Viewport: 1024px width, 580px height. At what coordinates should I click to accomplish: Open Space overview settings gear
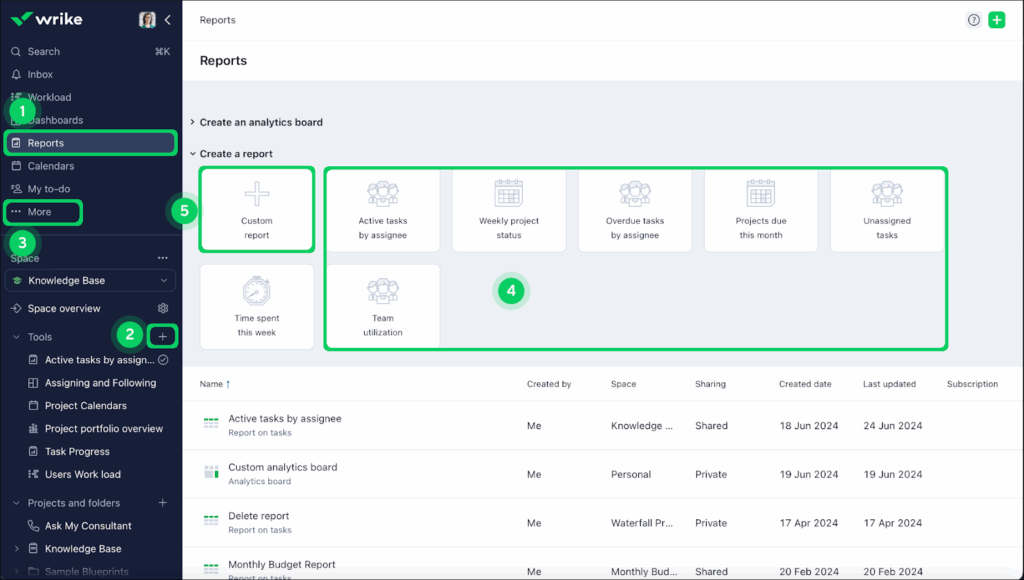pyautogui.click(x=163, y=308)
